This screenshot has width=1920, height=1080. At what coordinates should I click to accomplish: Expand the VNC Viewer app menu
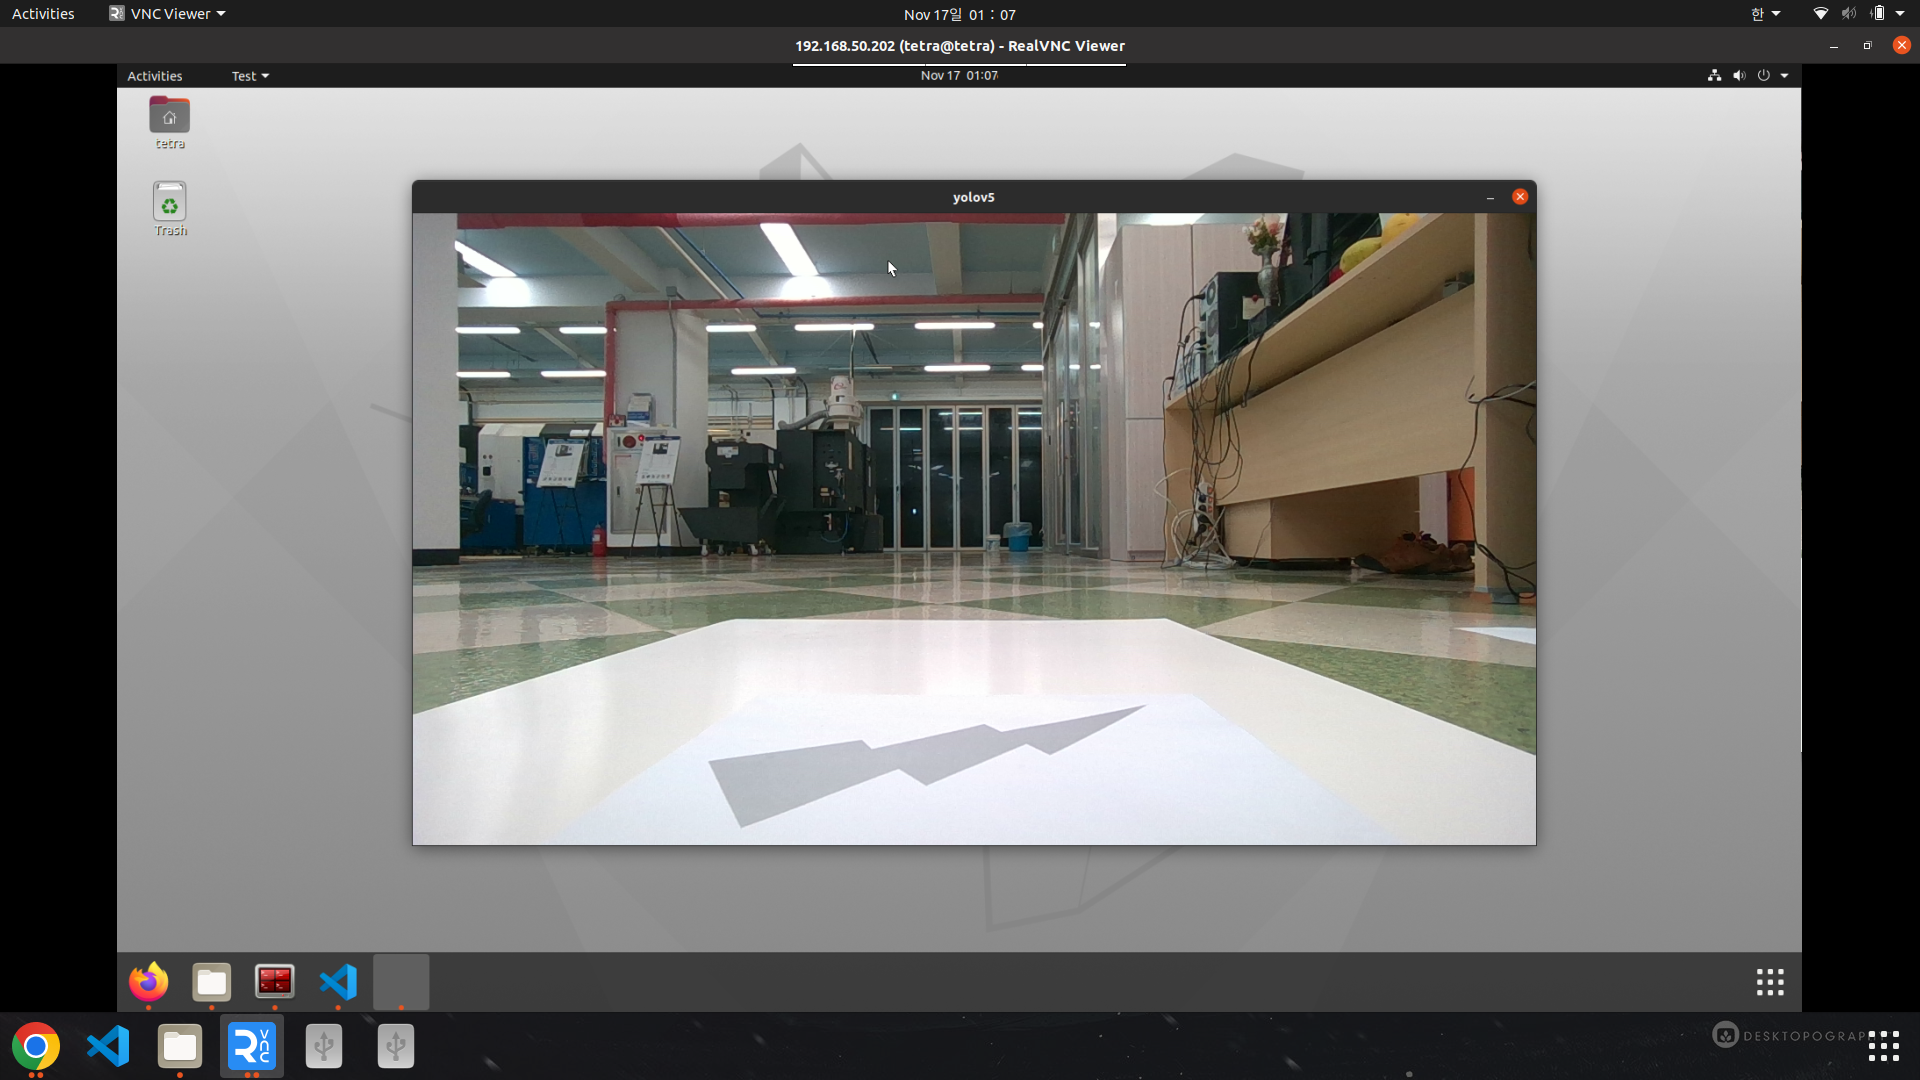point(168,14)
